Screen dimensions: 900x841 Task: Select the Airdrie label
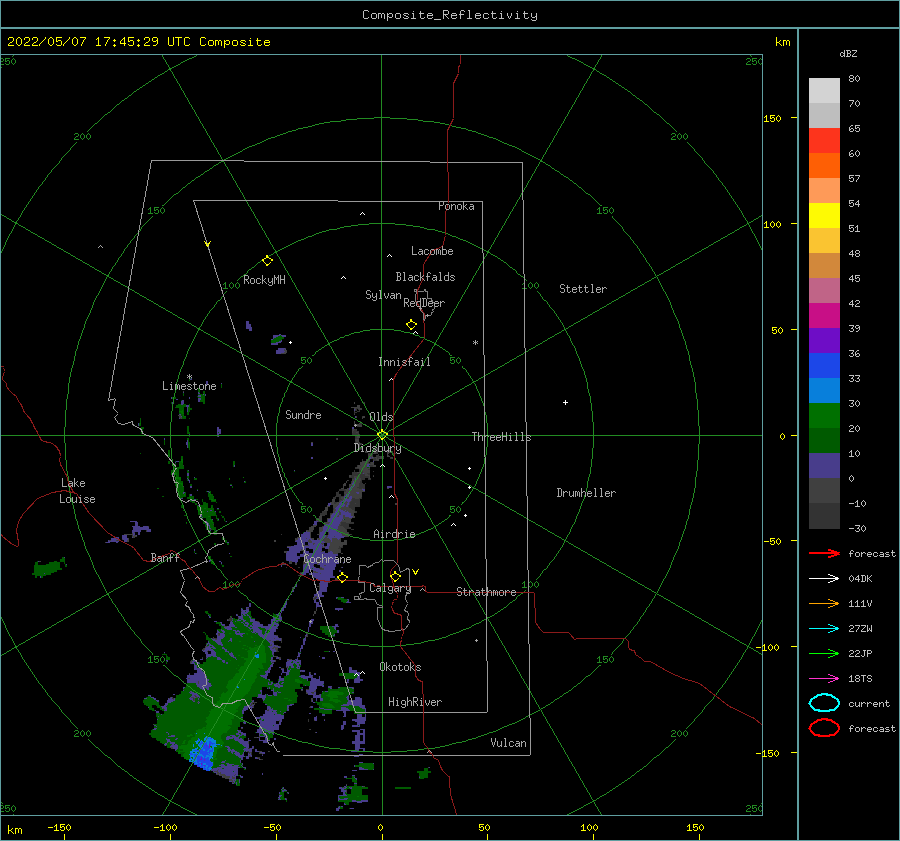point(394,534)
